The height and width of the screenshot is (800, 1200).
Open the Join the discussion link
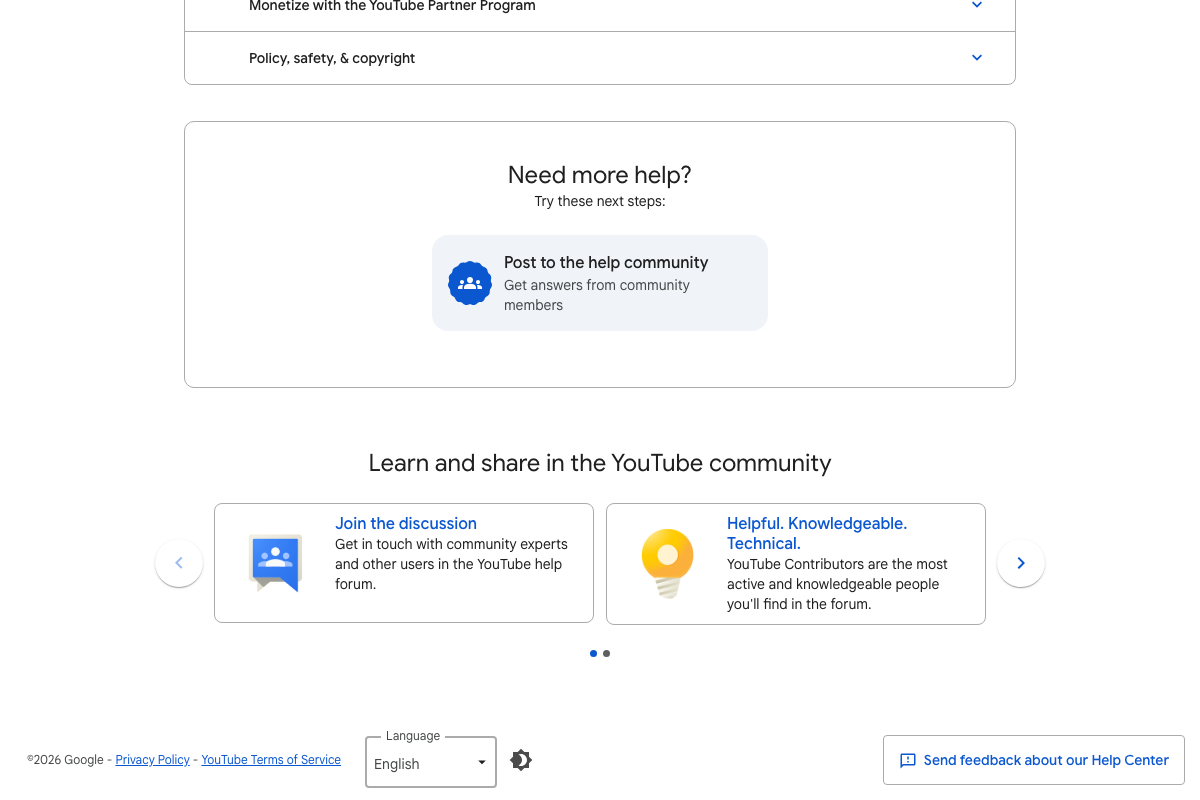point(406,523)
